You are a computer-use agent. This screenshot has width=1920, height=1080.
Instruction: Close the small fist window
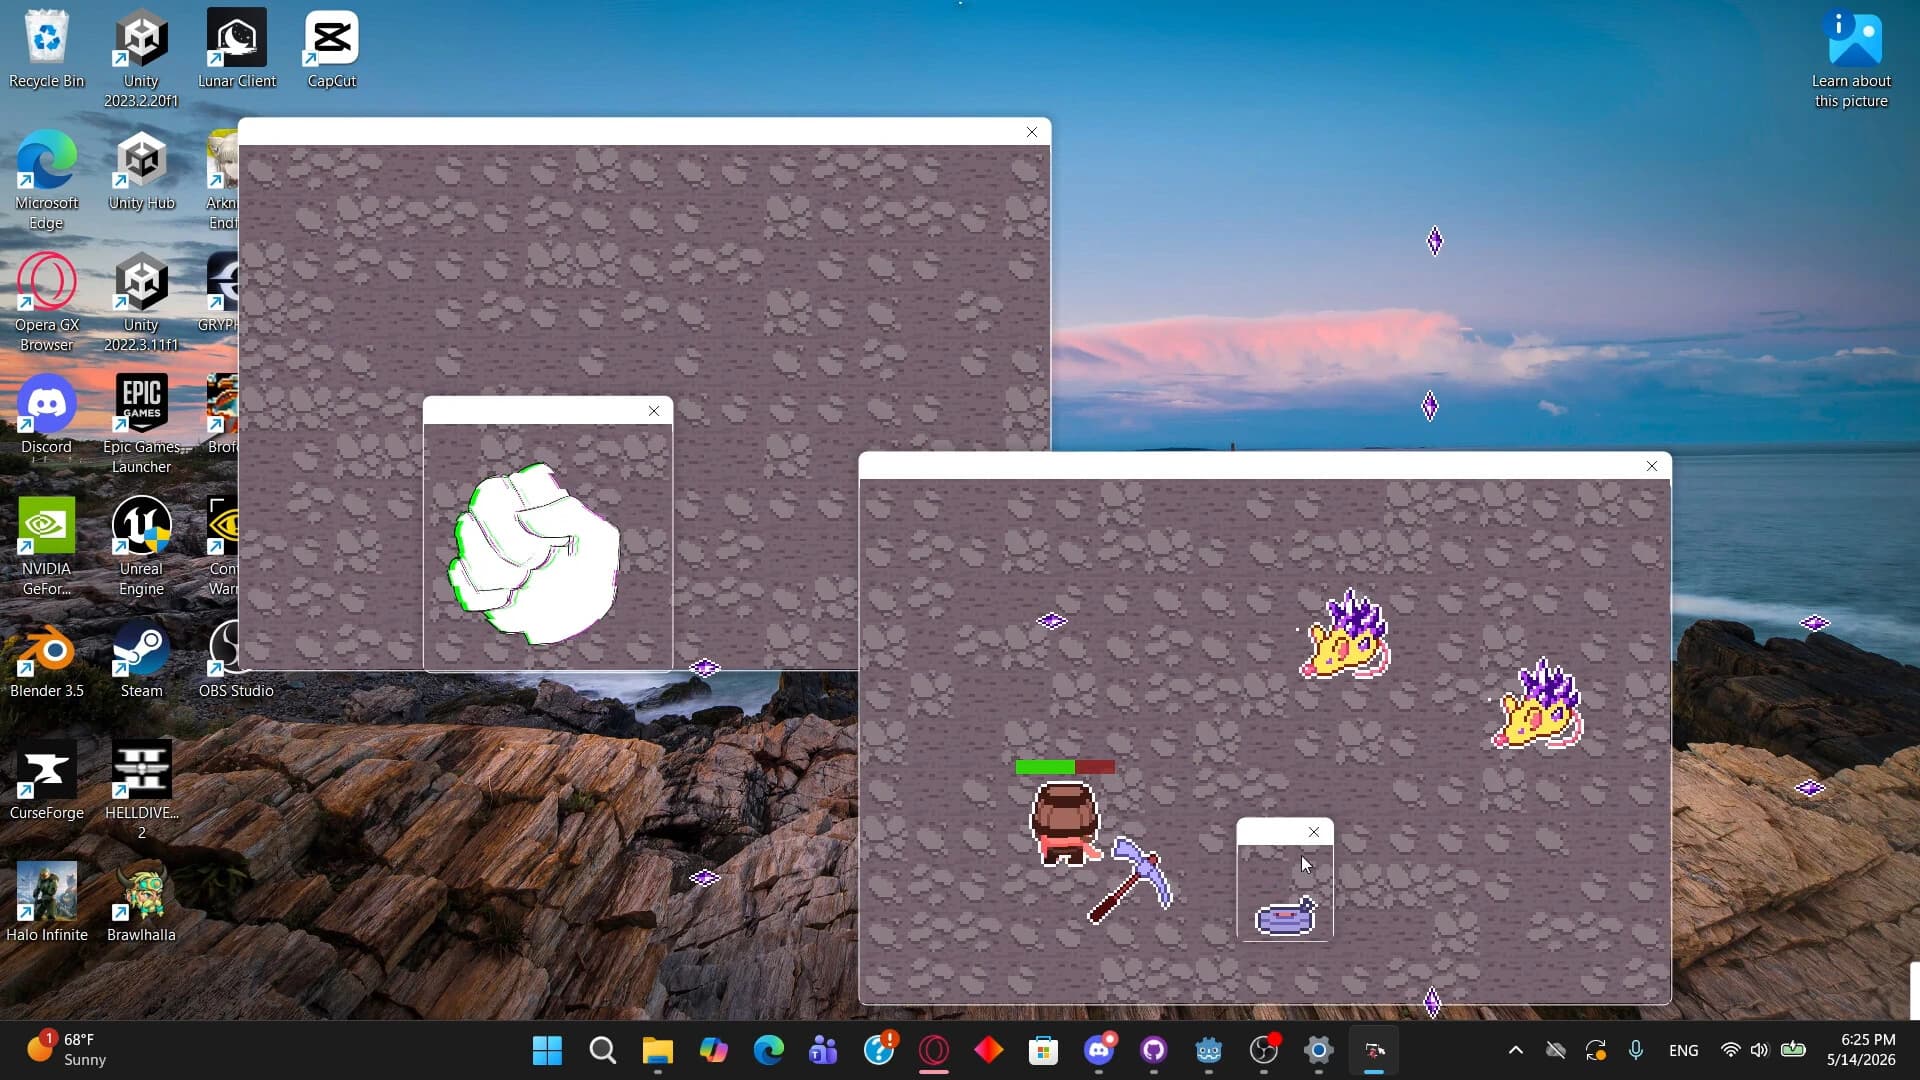coord(654,411)
